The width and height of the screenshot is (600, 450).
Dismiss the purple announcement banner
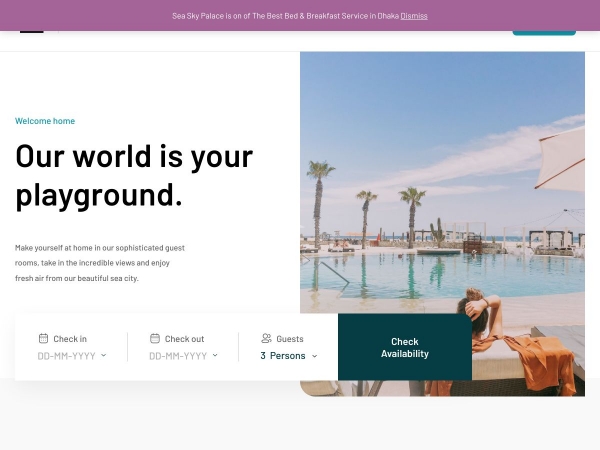pyautogui.click(x=414, y=16)
